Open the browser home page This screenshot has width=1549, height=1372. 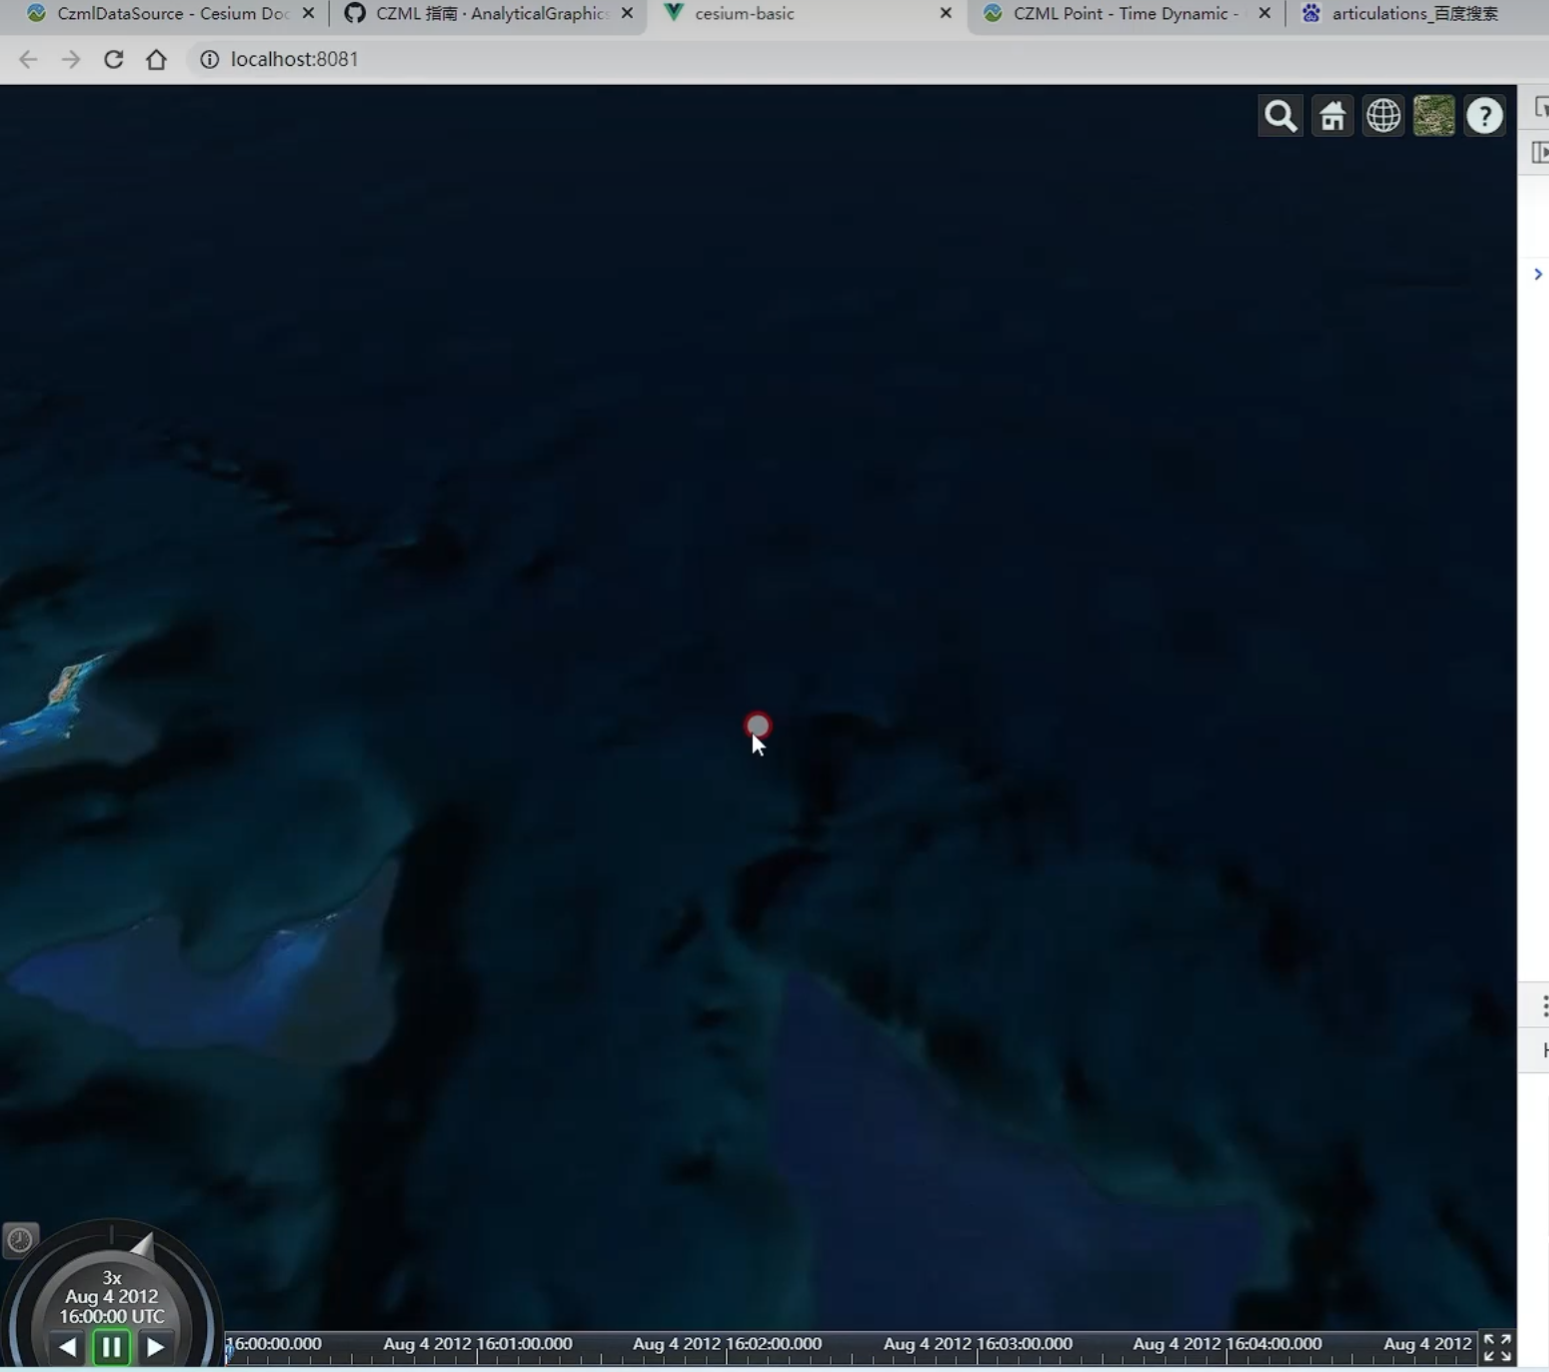[x=156, y=59]
